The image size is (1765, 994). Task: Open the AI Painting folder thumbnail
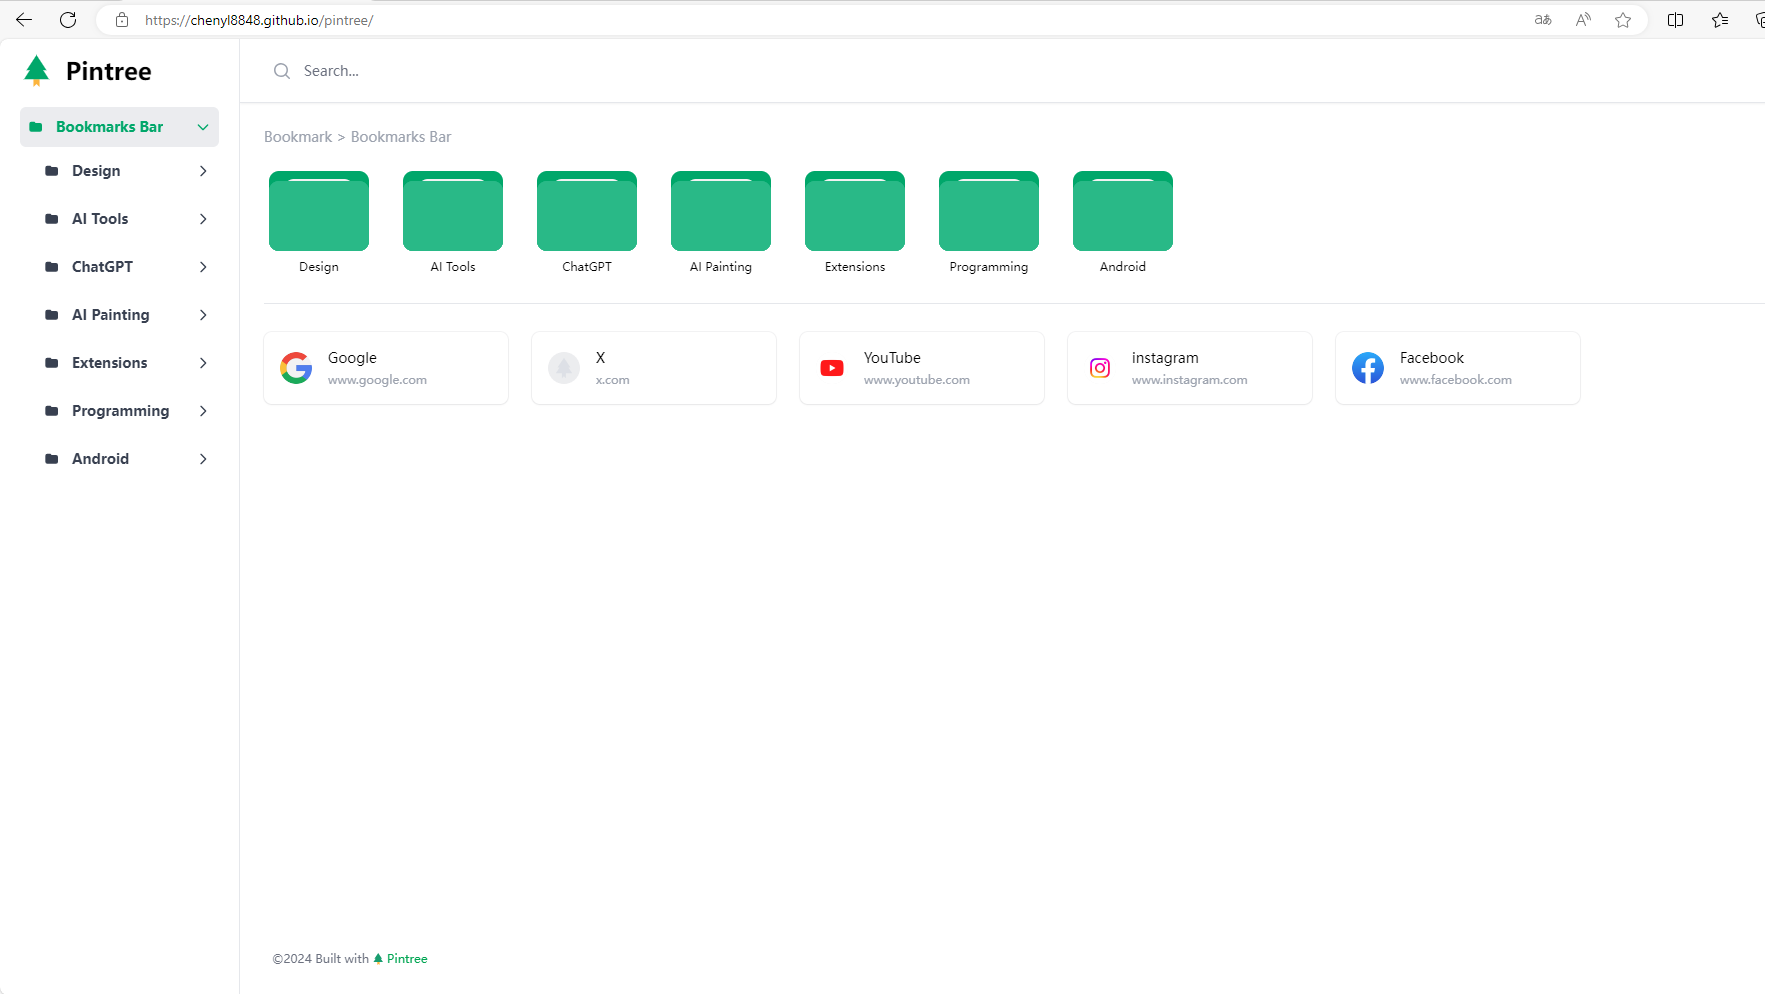[x=721, y=211]
